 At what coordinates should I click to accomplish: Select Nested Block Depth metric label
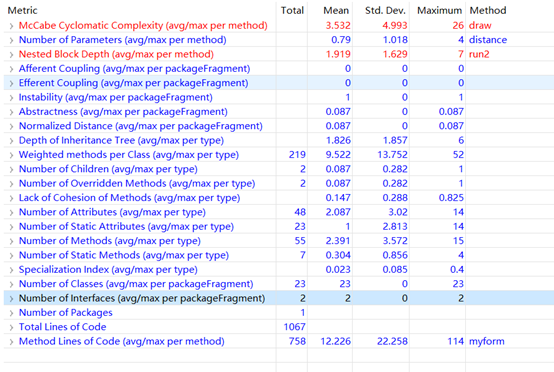(x=116, y=54)
